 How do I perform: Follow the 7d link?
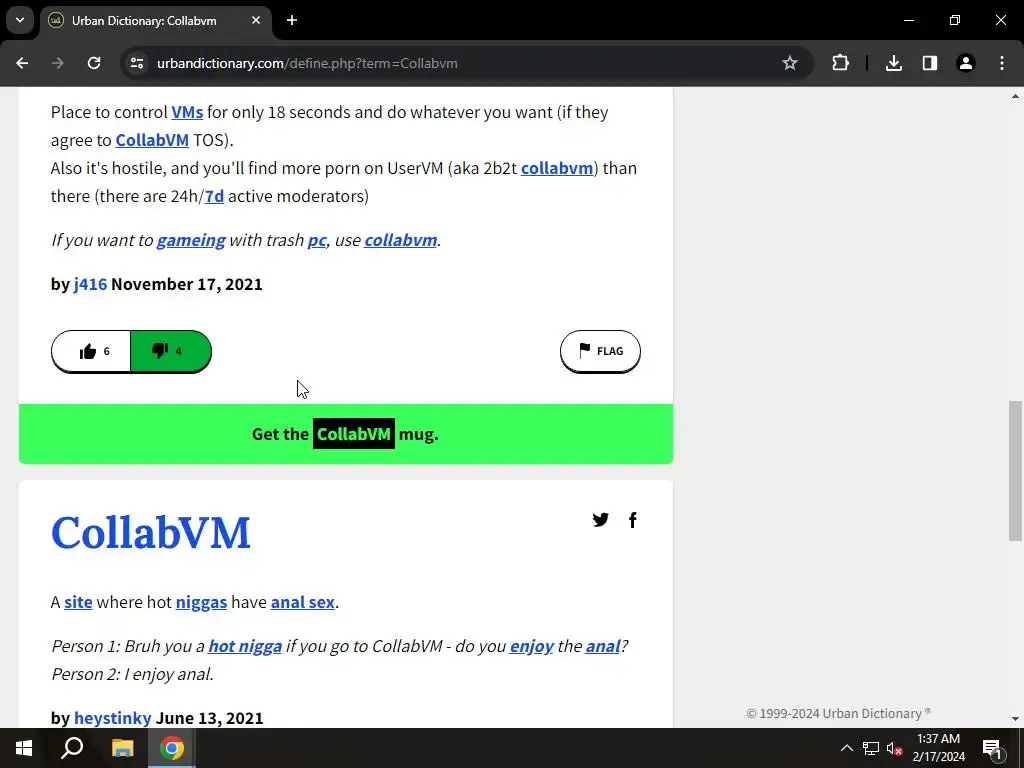(214, 197)
